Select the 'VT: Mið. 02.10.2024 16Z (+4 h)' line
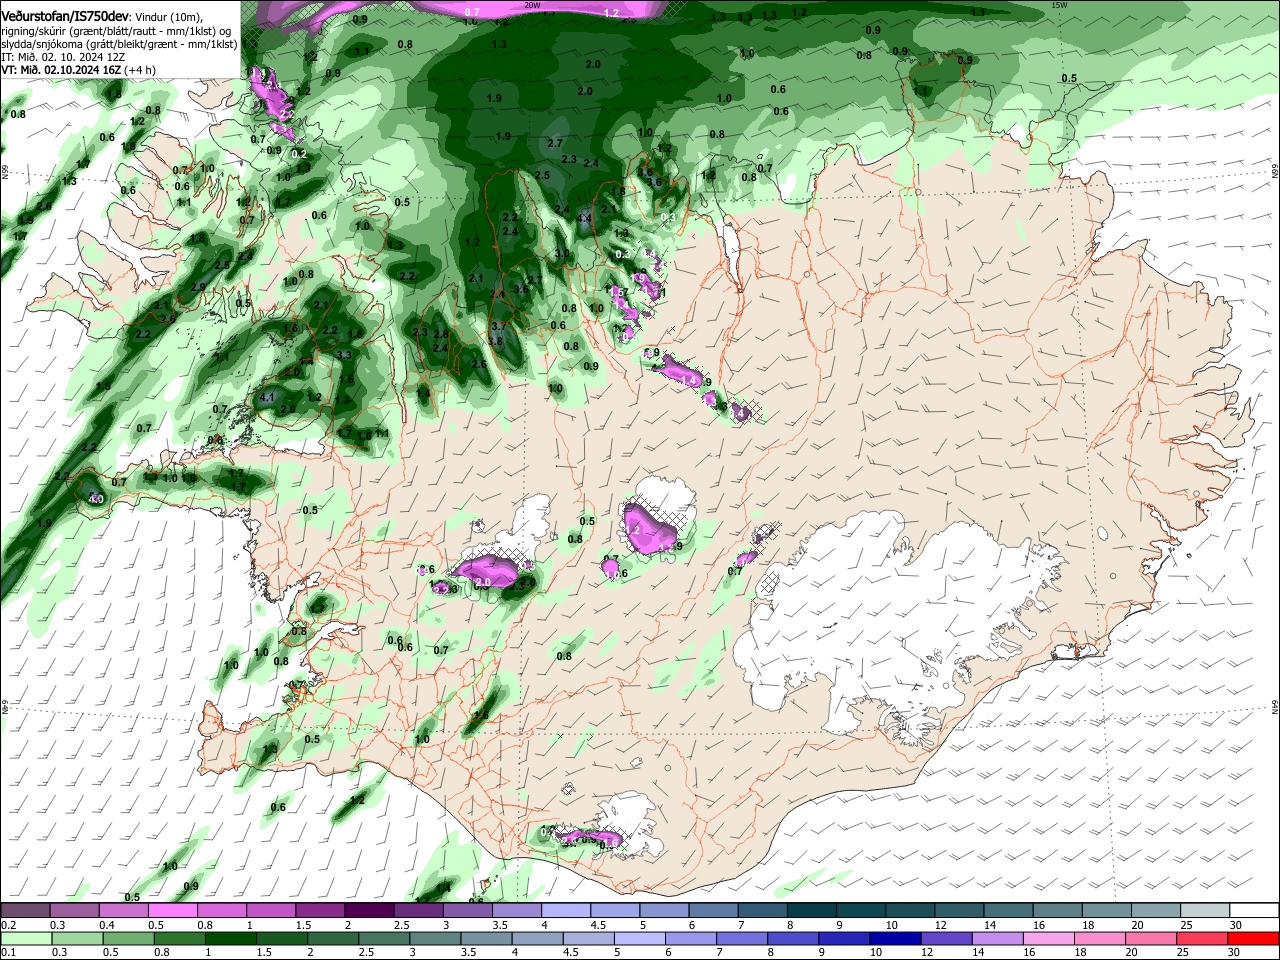1280x960 pixels. [78, 70]
